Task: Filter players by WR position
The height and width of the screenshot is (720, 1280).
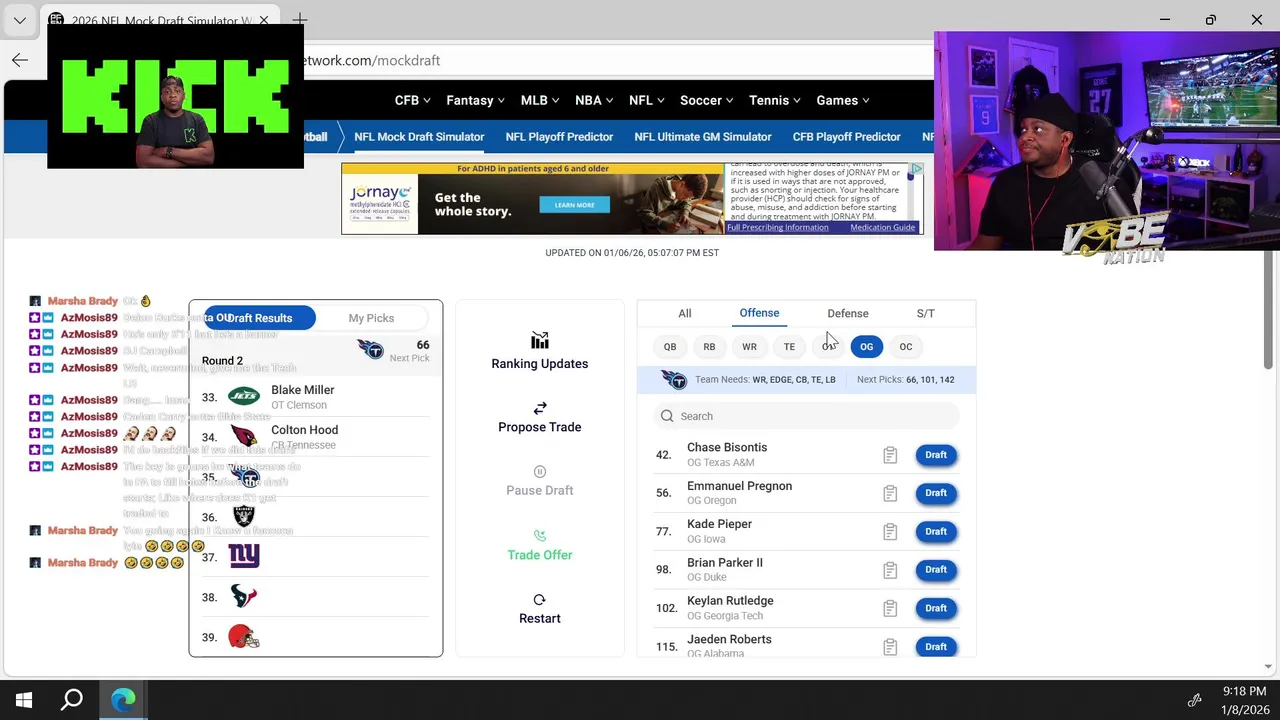Action: pyautogui.click(x=749, y=347)
